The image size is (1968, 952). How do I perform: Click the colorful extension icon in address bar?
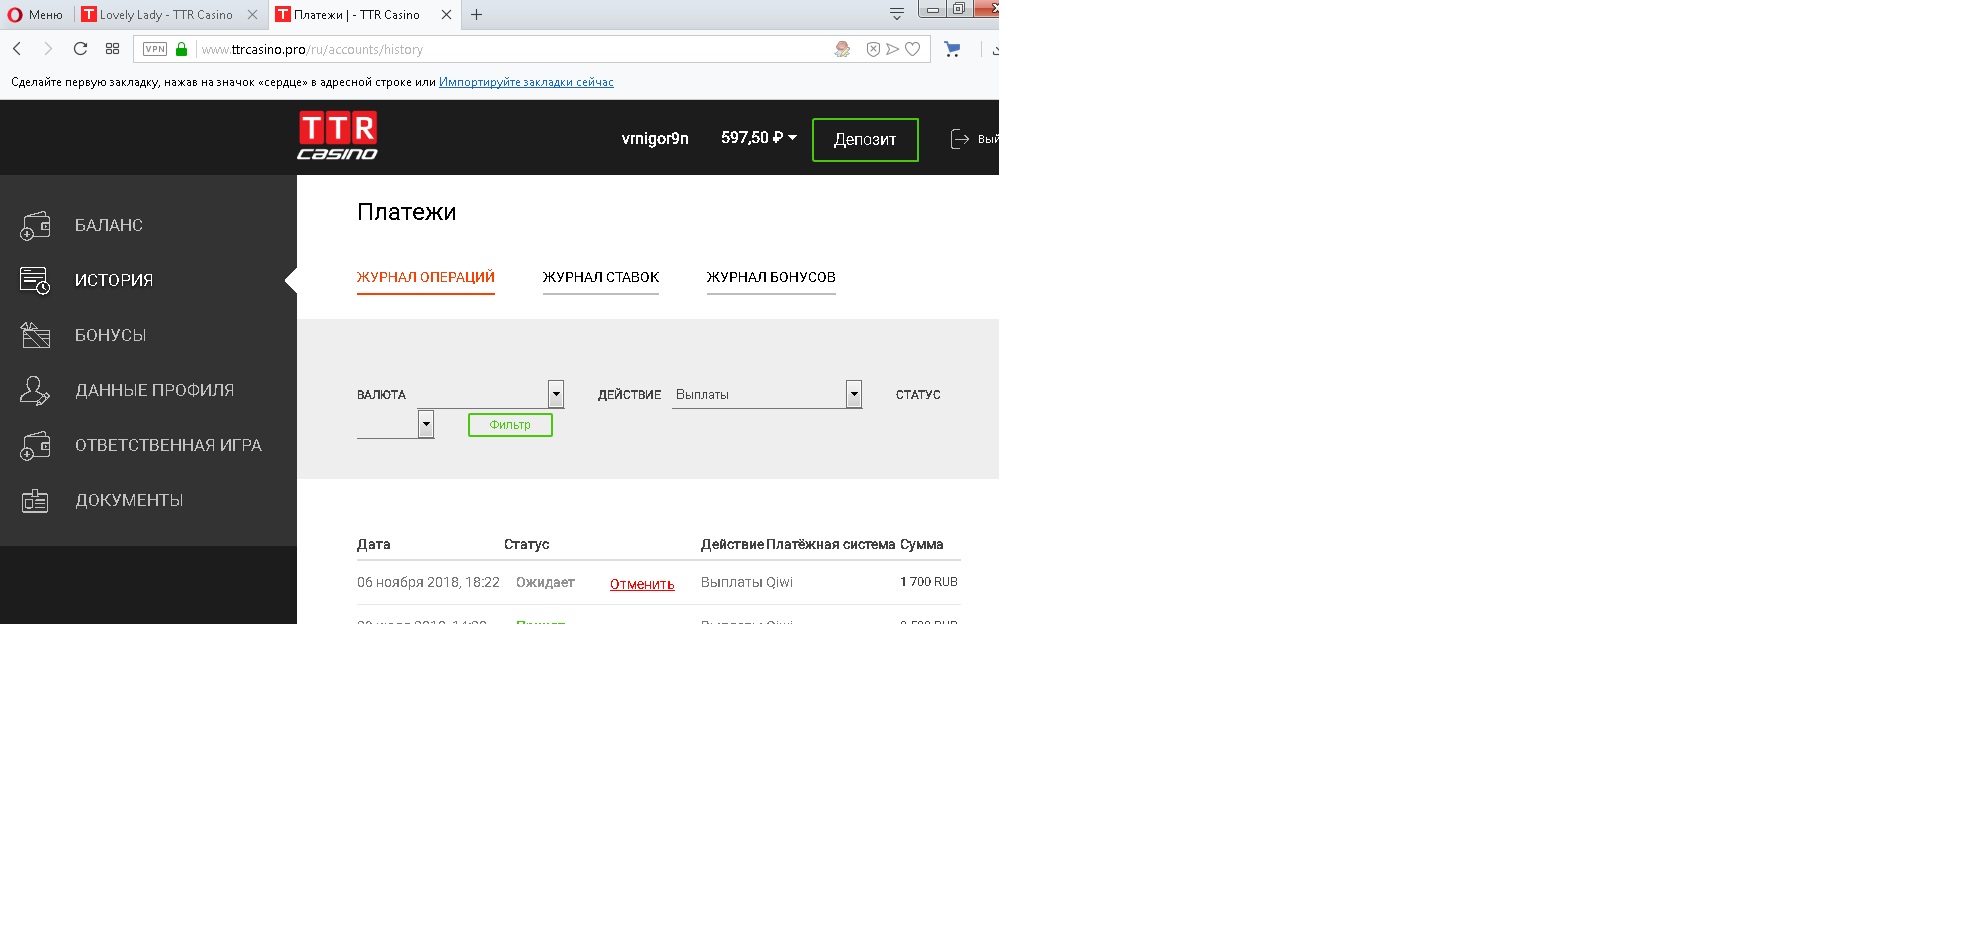point(842,49)
